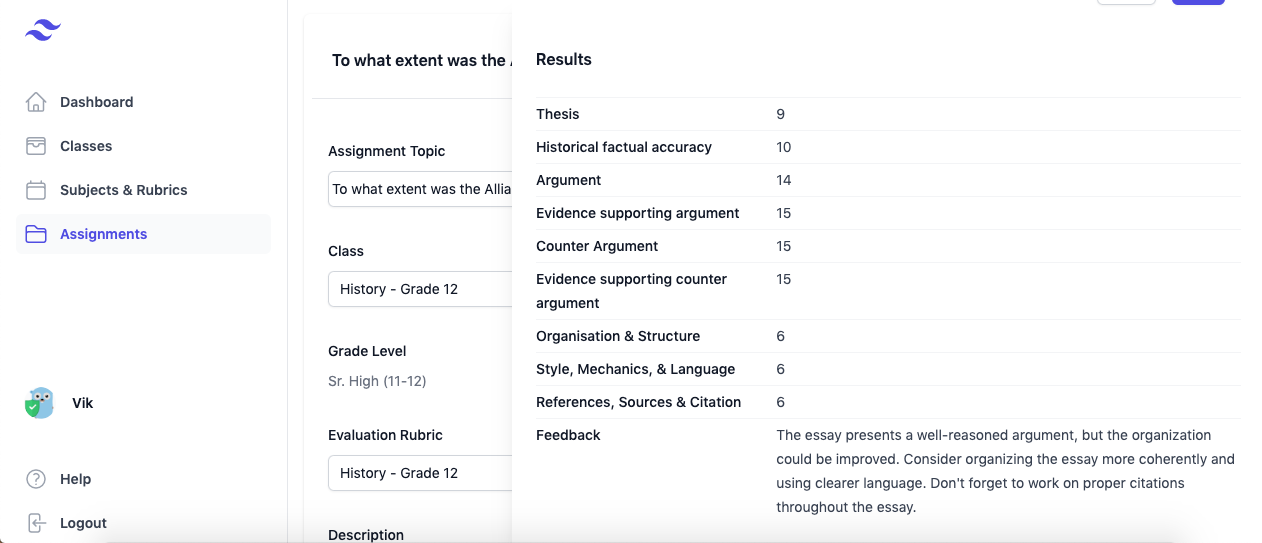Click the Subjects & Rubrics calendar icon

(x=36, y=190)
